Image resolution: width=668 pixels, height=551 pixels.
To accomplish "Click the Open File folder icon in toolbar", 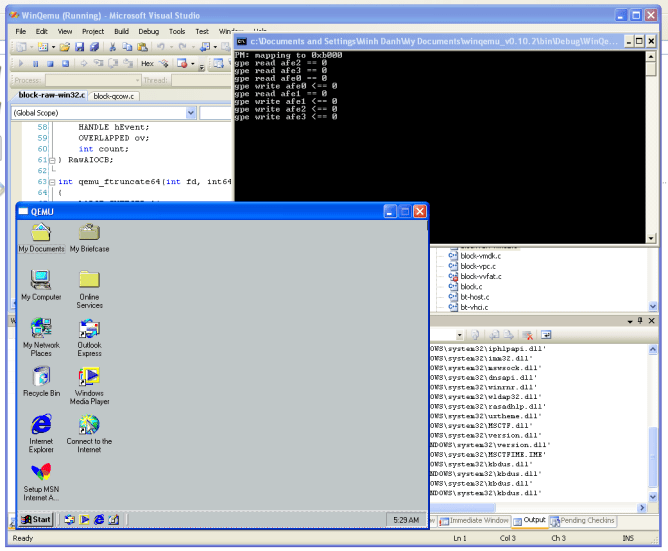I will tap(64, 47).
